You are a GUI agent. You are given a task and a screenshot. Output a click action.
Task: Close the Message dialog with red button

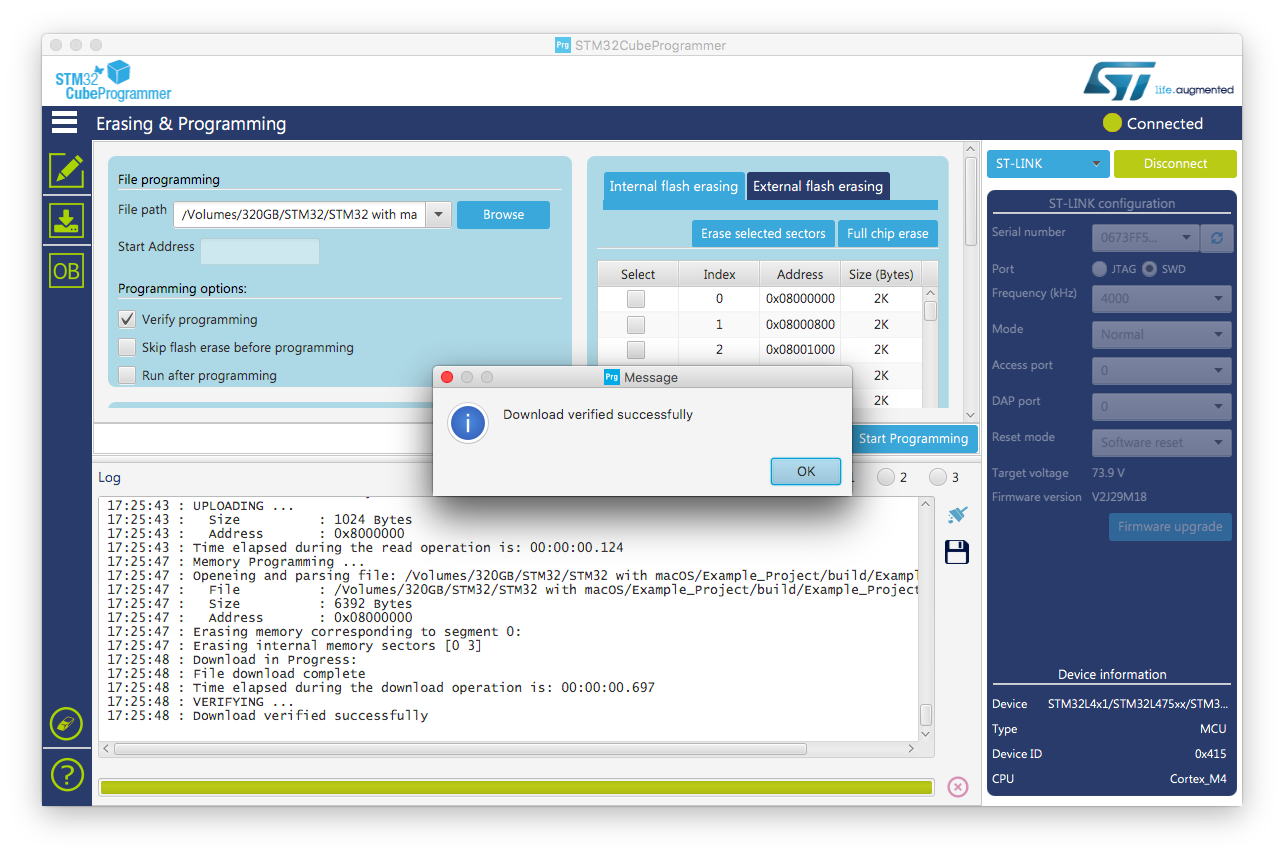pos(447,377)
